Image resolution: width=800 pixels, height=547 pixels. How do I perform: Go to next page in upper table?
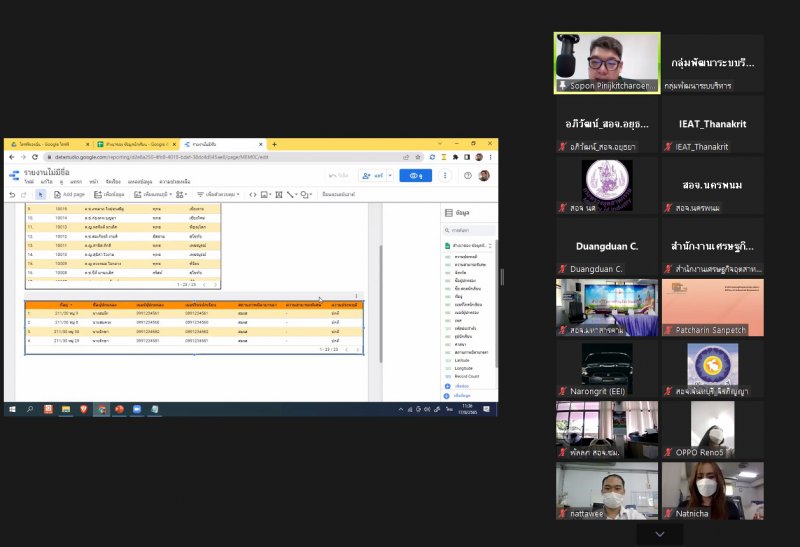pos(215,285)
